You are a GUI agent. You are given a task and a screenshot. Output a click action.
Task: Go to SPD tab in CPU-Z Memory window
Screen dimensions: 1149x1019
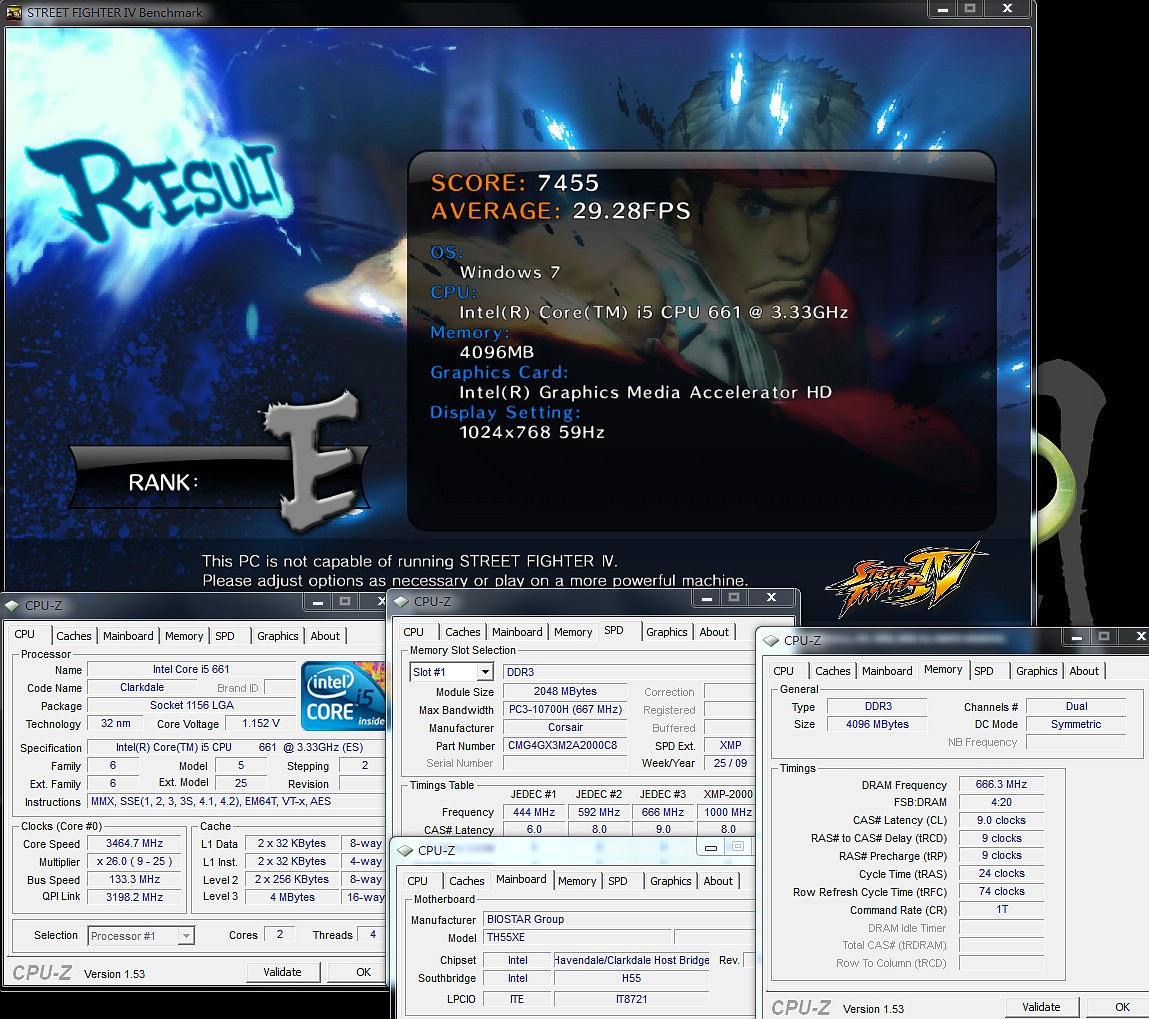tap(984, 670)
